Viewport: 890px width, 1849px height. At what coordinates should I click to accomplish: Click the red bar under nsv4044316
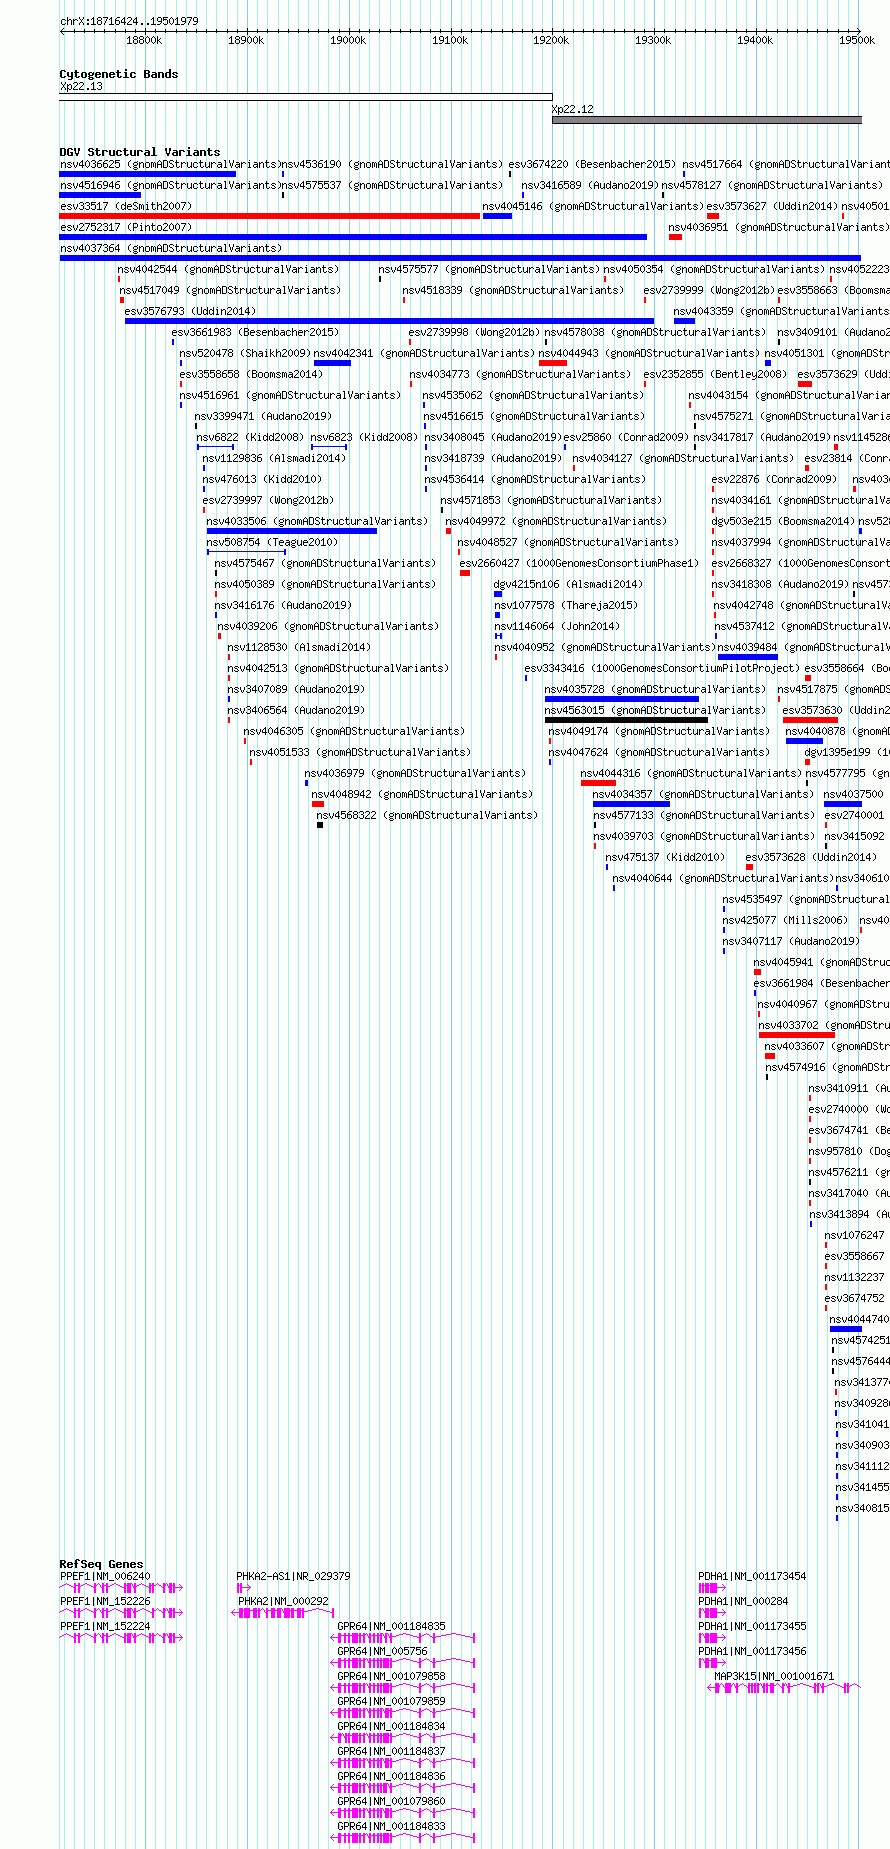pos(598,783)
